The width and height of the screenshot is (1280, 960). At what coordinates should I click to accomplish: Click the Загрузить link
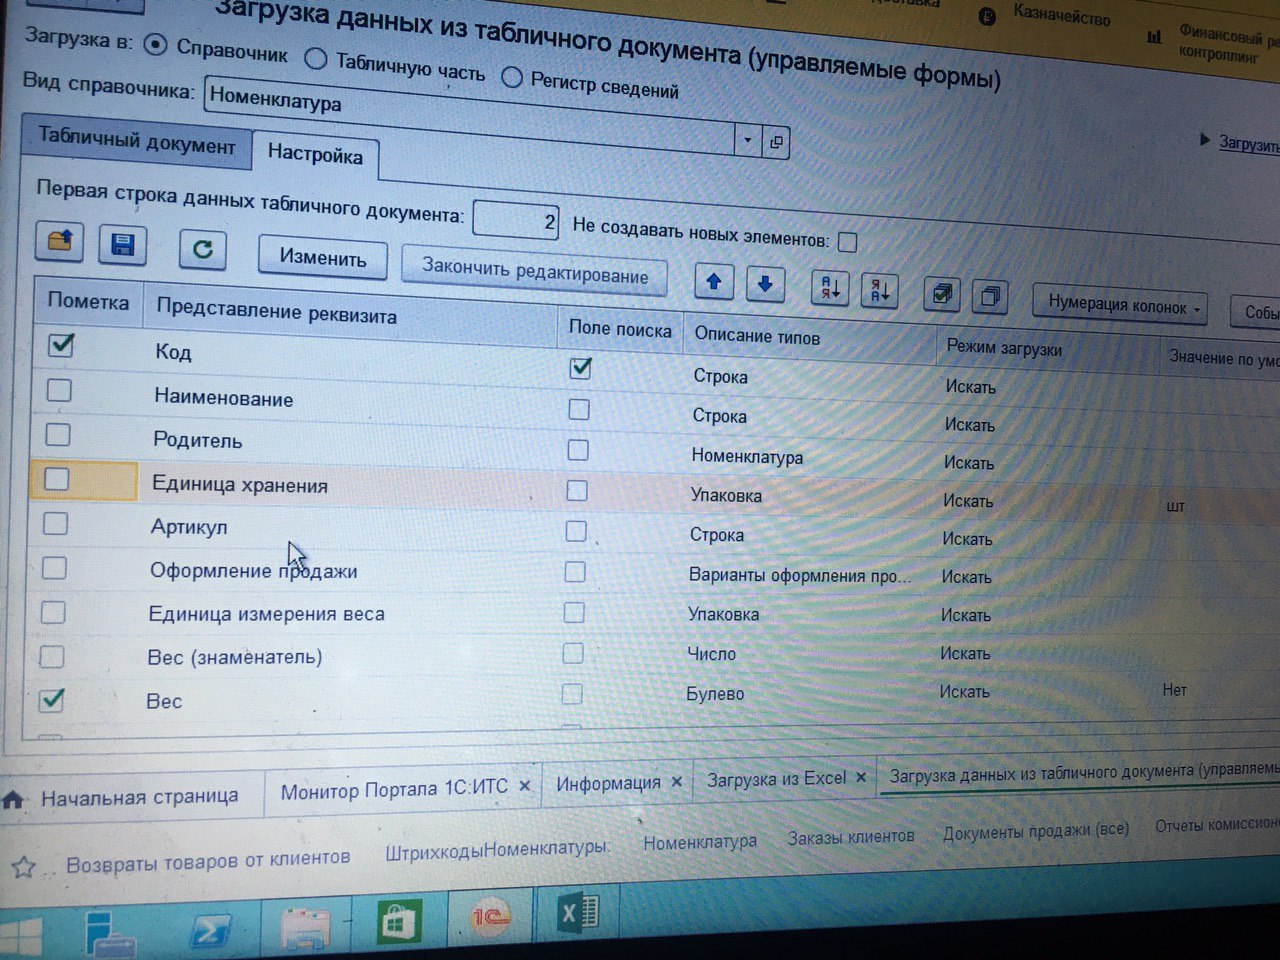[1248, 144]
